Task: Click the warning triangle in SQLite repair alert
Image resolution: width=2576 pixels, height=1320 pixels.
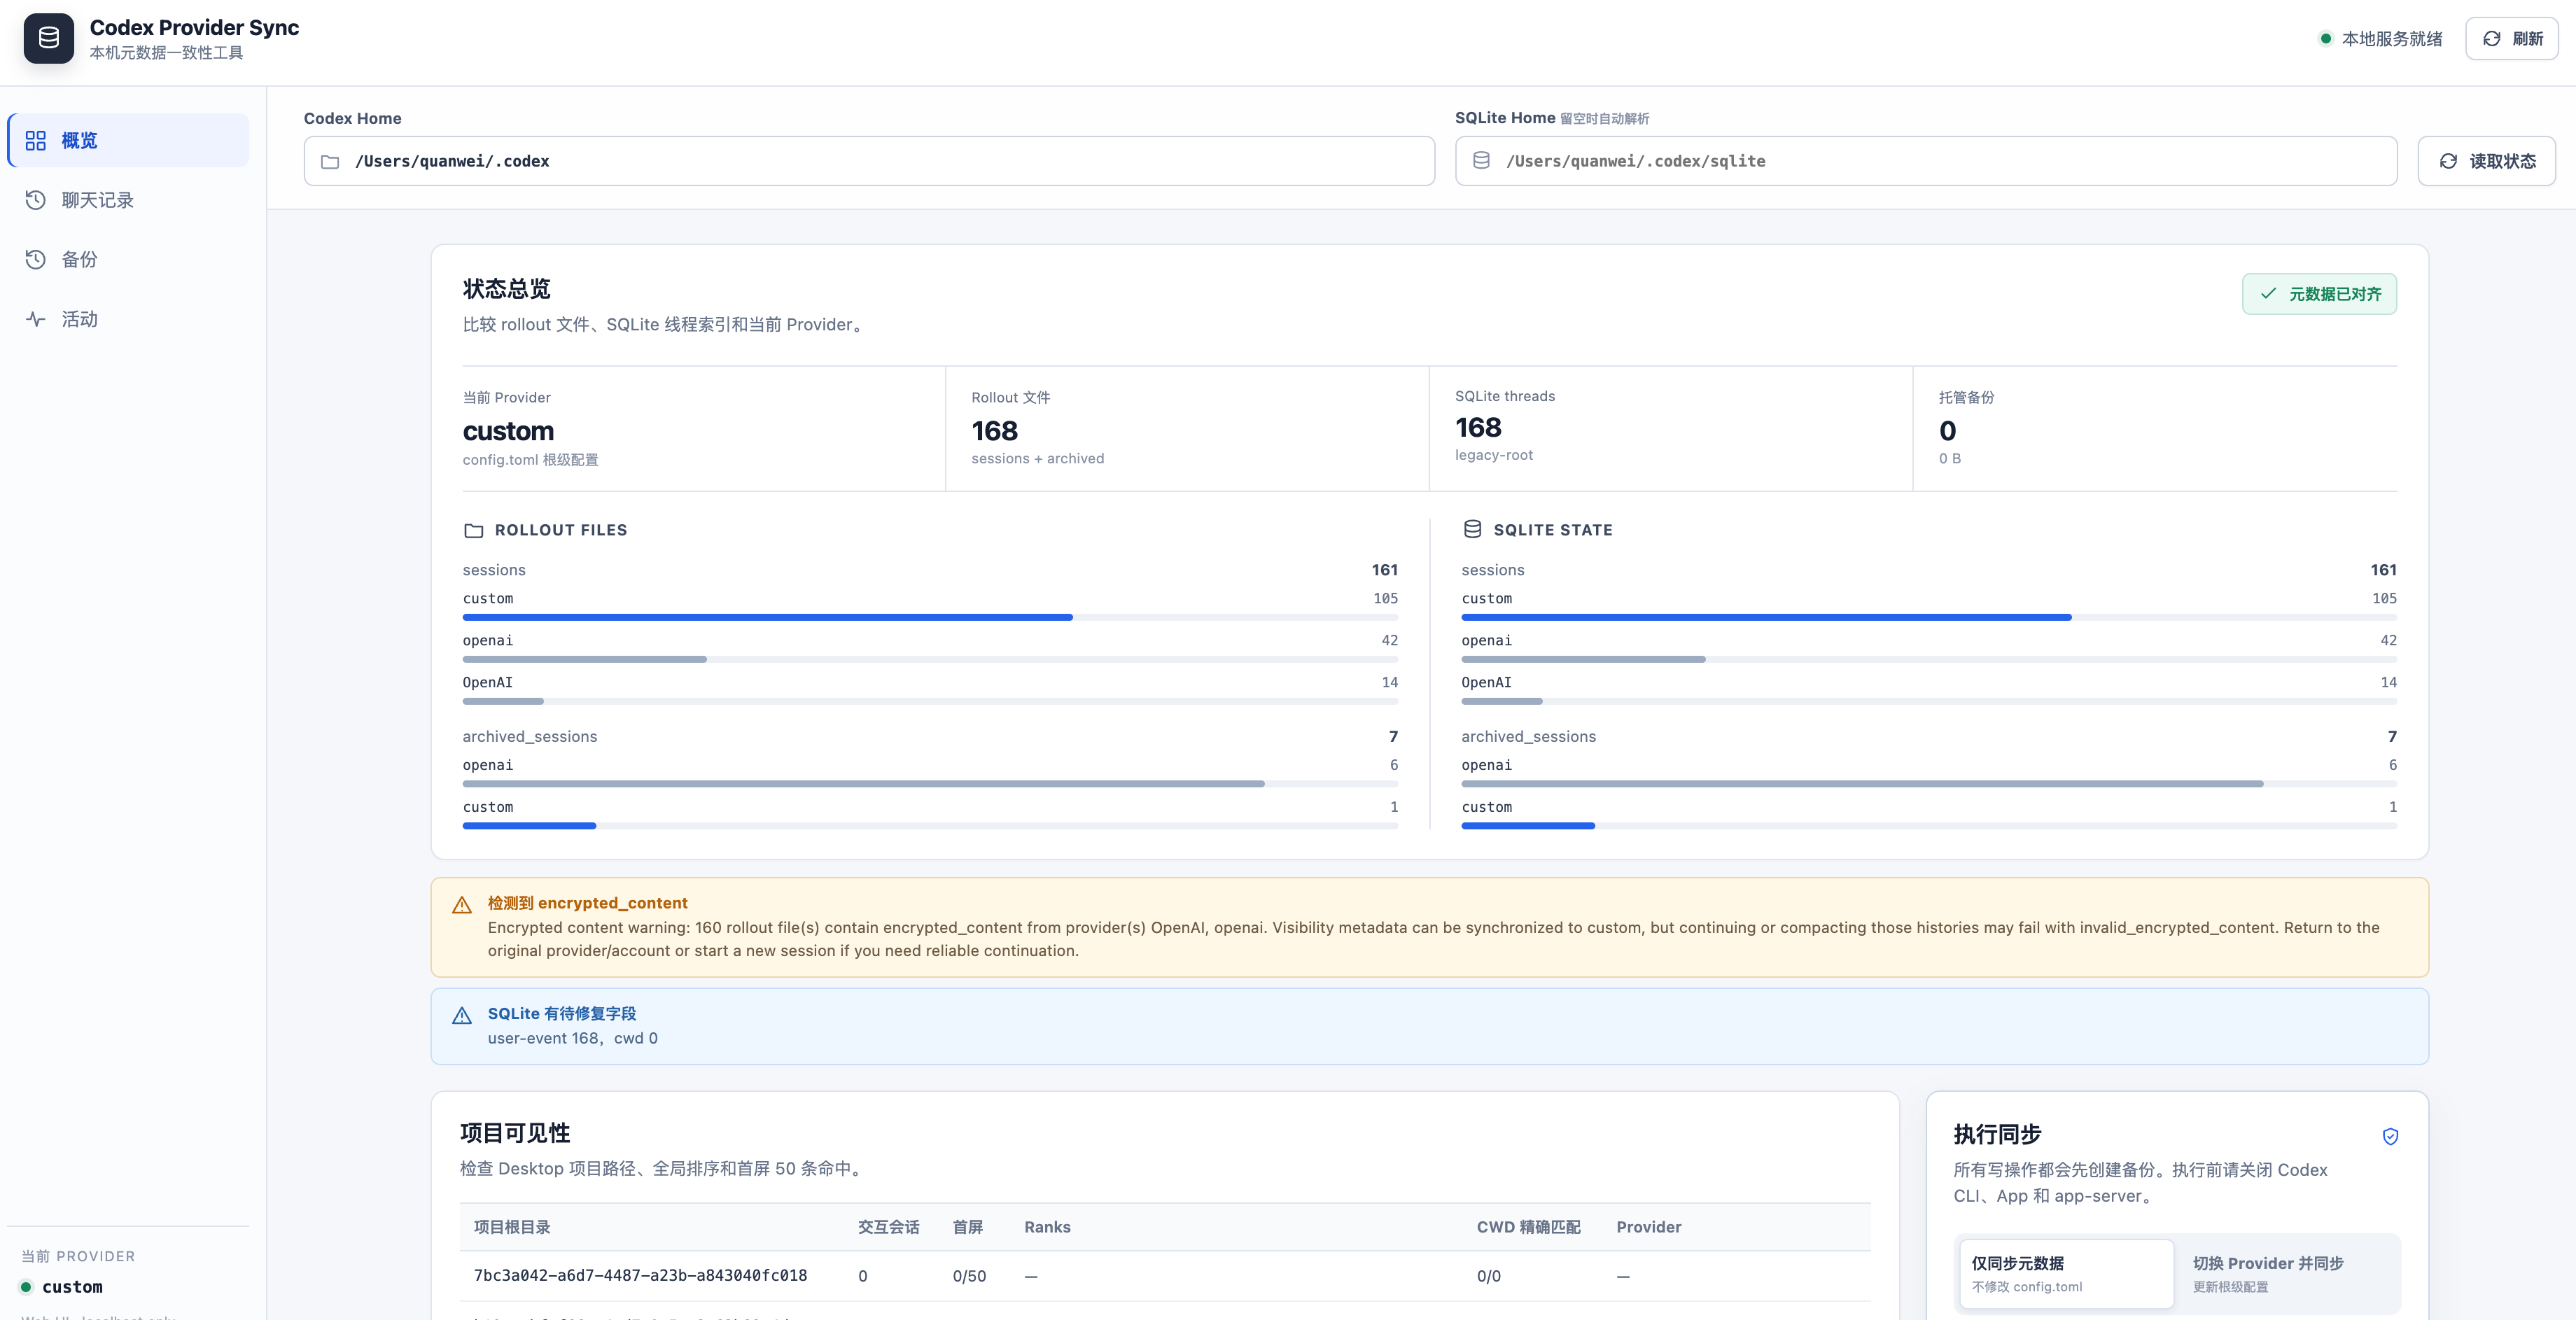Action: [x=462, y=1016]
